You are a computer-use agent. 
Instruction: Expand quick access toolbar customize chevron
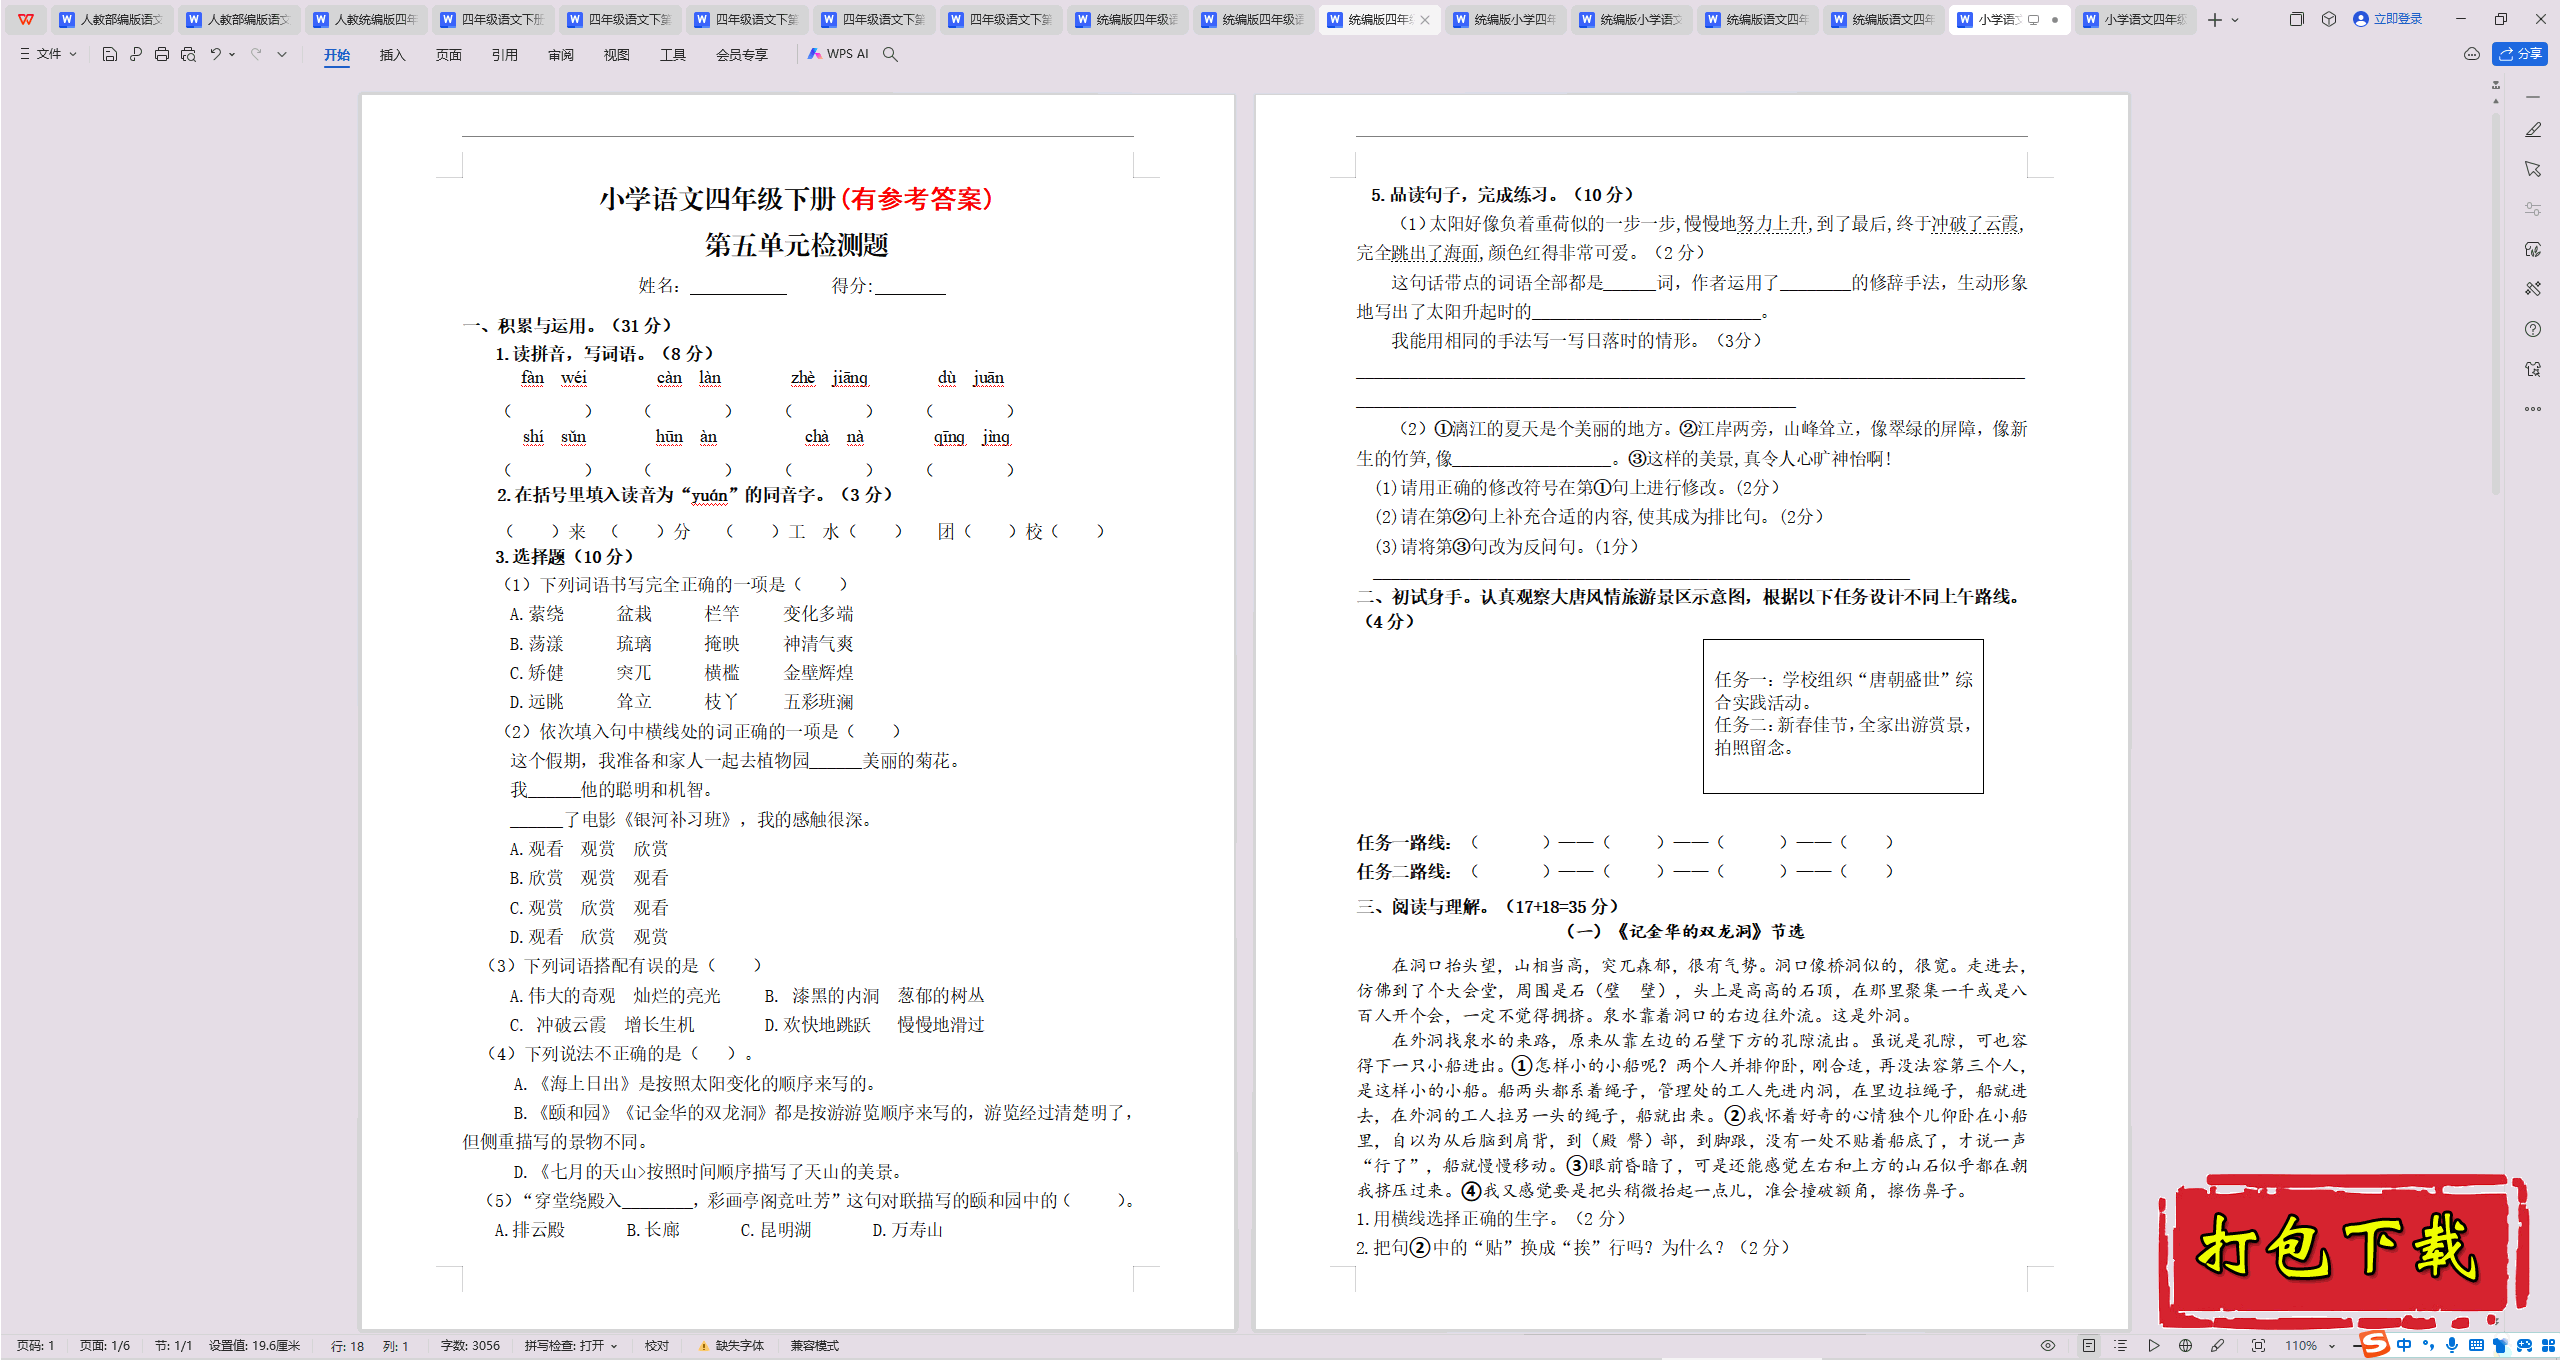[x=282, y=54]
